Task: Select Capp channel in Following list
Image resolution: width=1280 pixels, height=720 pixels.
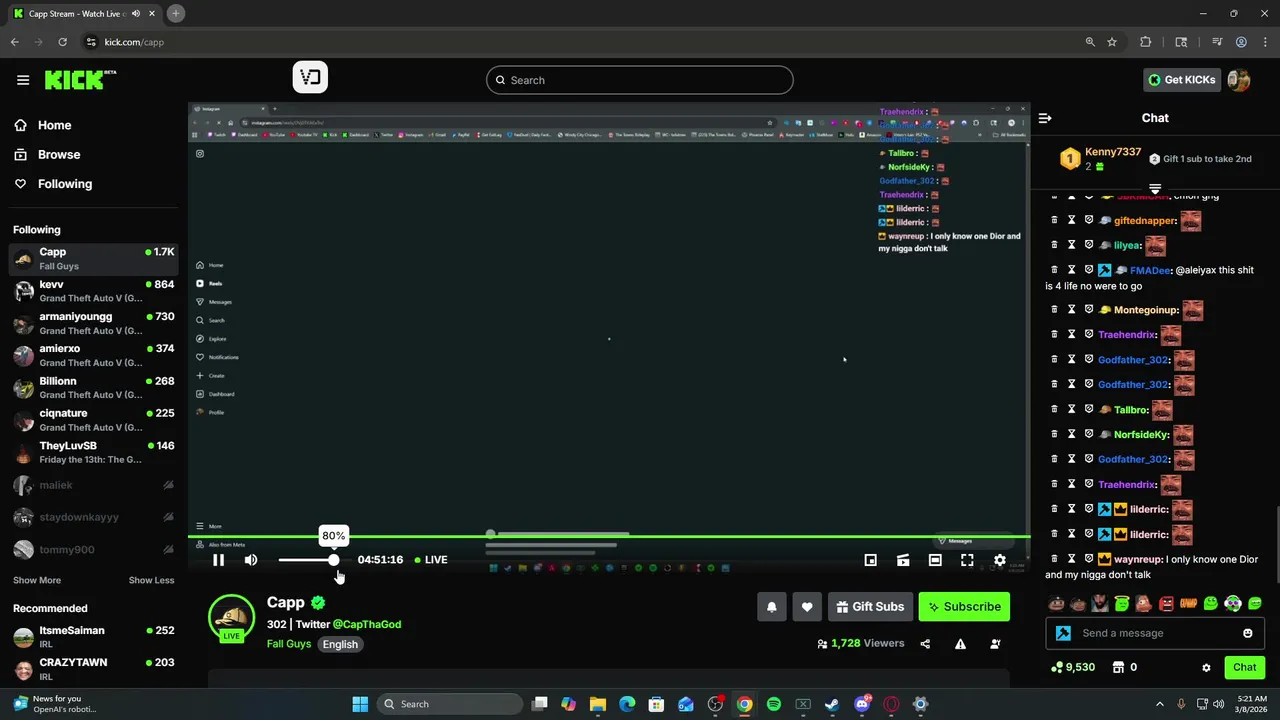Action: click(x=94, y=259)
